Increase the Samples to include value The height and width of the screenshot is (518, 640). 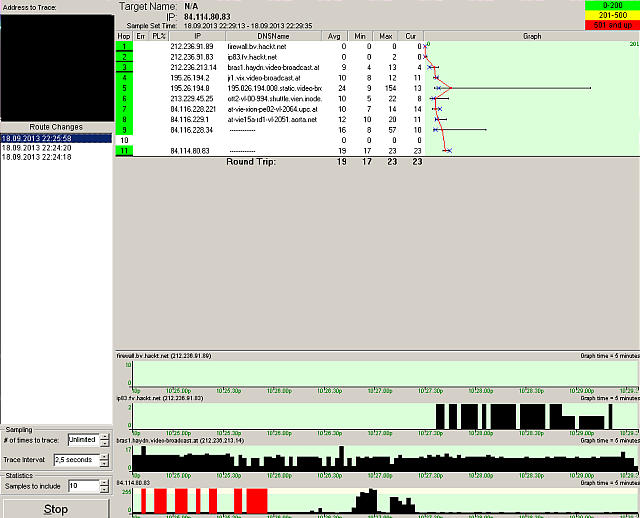point(105,482)
